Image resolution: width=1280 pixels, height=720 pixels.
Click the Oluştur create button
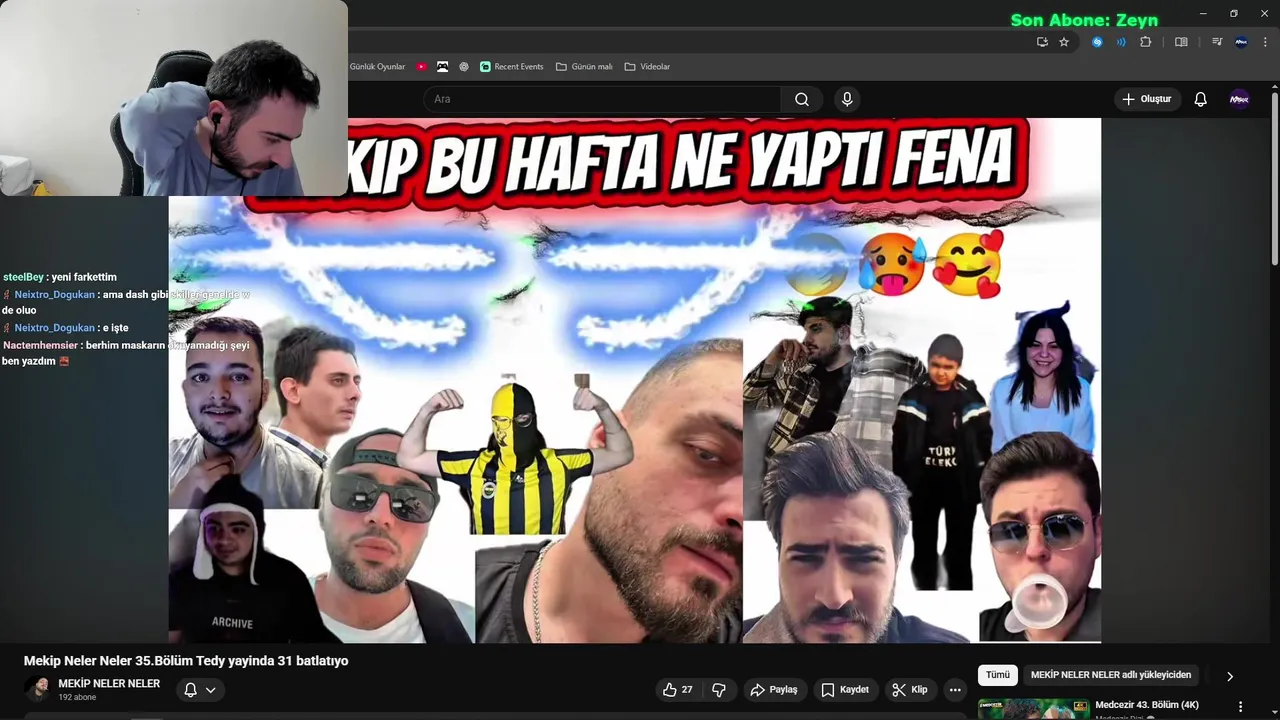pyautogui.click(x=1147, y=99)
